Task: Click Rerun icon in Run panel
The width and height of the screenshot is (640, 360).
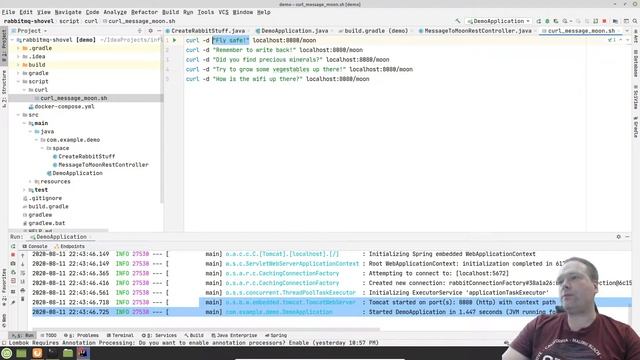Action: 13,246
